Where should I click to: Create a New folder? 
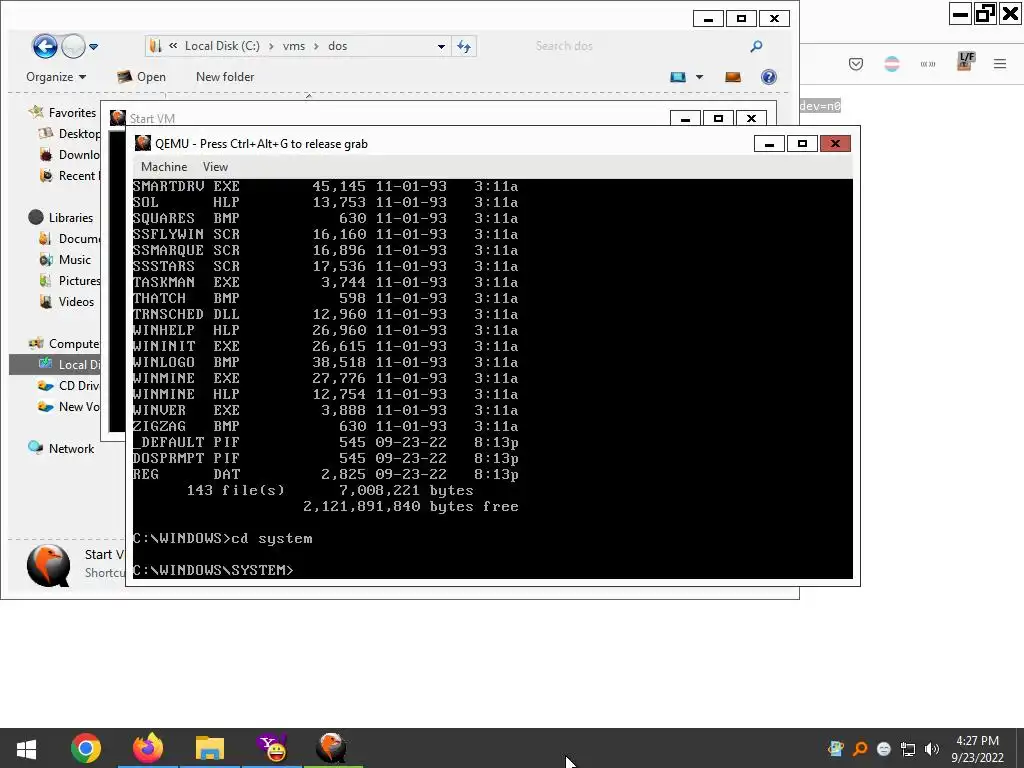(225, 76)
